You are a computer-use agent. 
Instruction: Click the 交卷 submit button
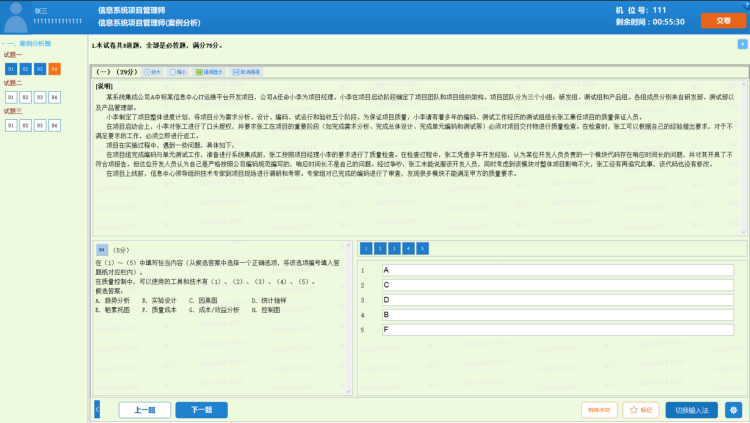pyautogui.click(x=716, y=19)
